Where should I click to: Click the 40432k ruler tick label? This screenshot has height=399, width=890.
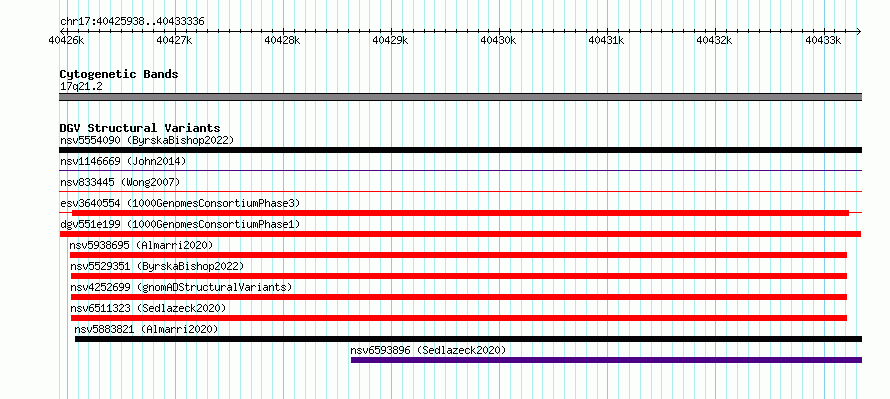click(715, 40)
